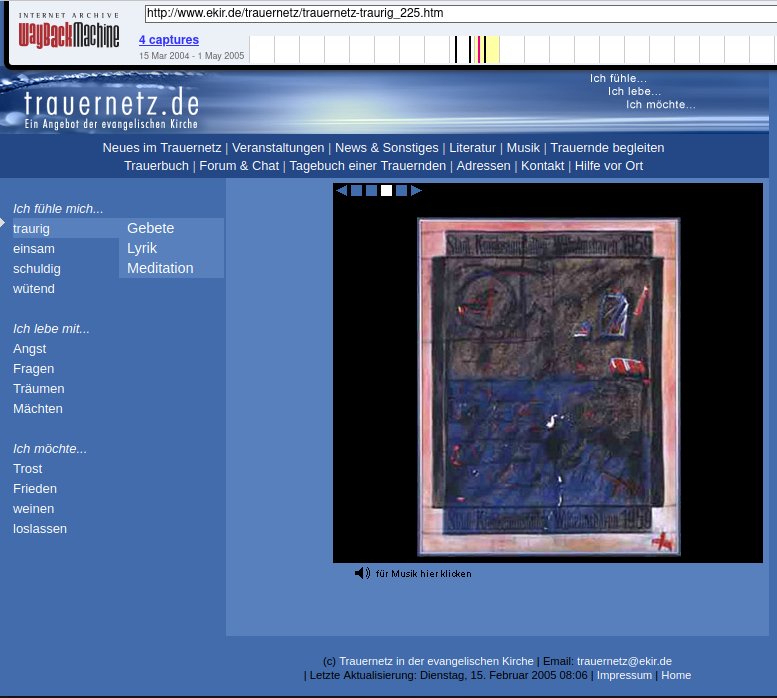777x698 pixels.
Task: Click 'Ich möchte...' in header banner
Action: [x=661, y=105]
